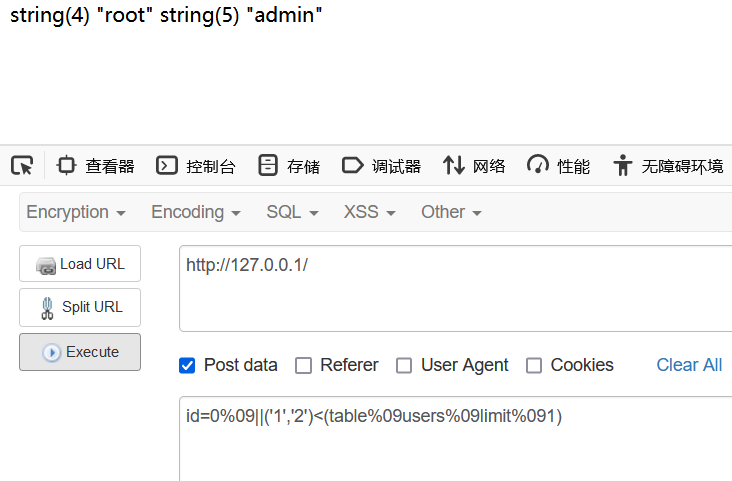The image size is (732, 481).
Task: Activate the element picker arrow icon
Action: click(x=22, y=165)
